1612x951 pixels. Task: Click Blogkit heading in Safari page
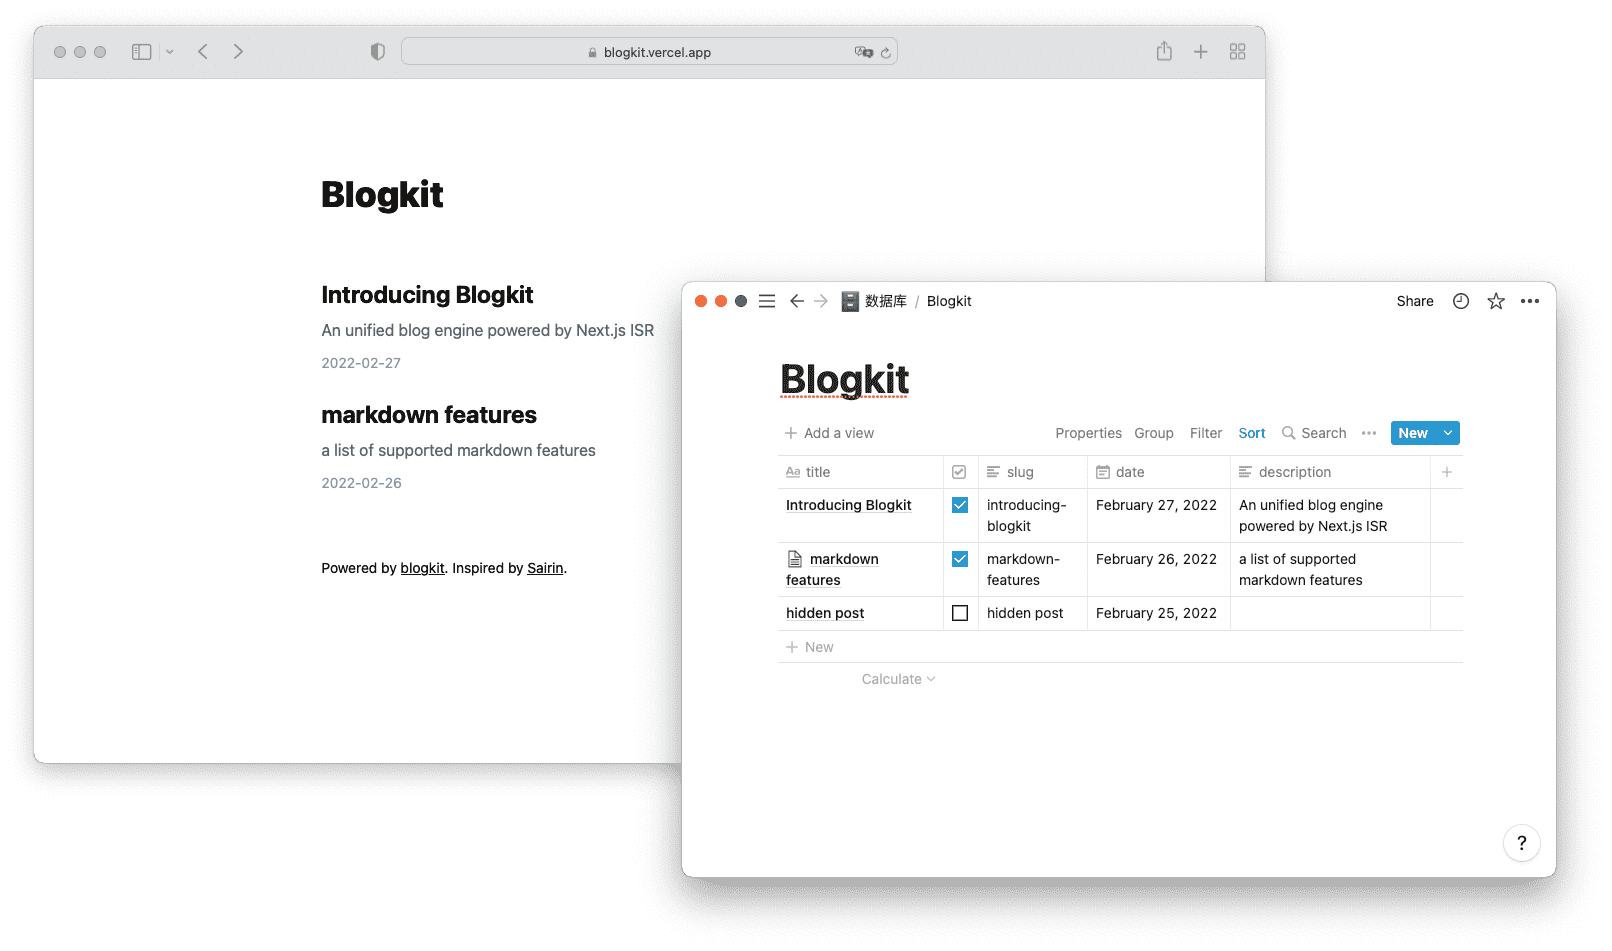point(382,195)
